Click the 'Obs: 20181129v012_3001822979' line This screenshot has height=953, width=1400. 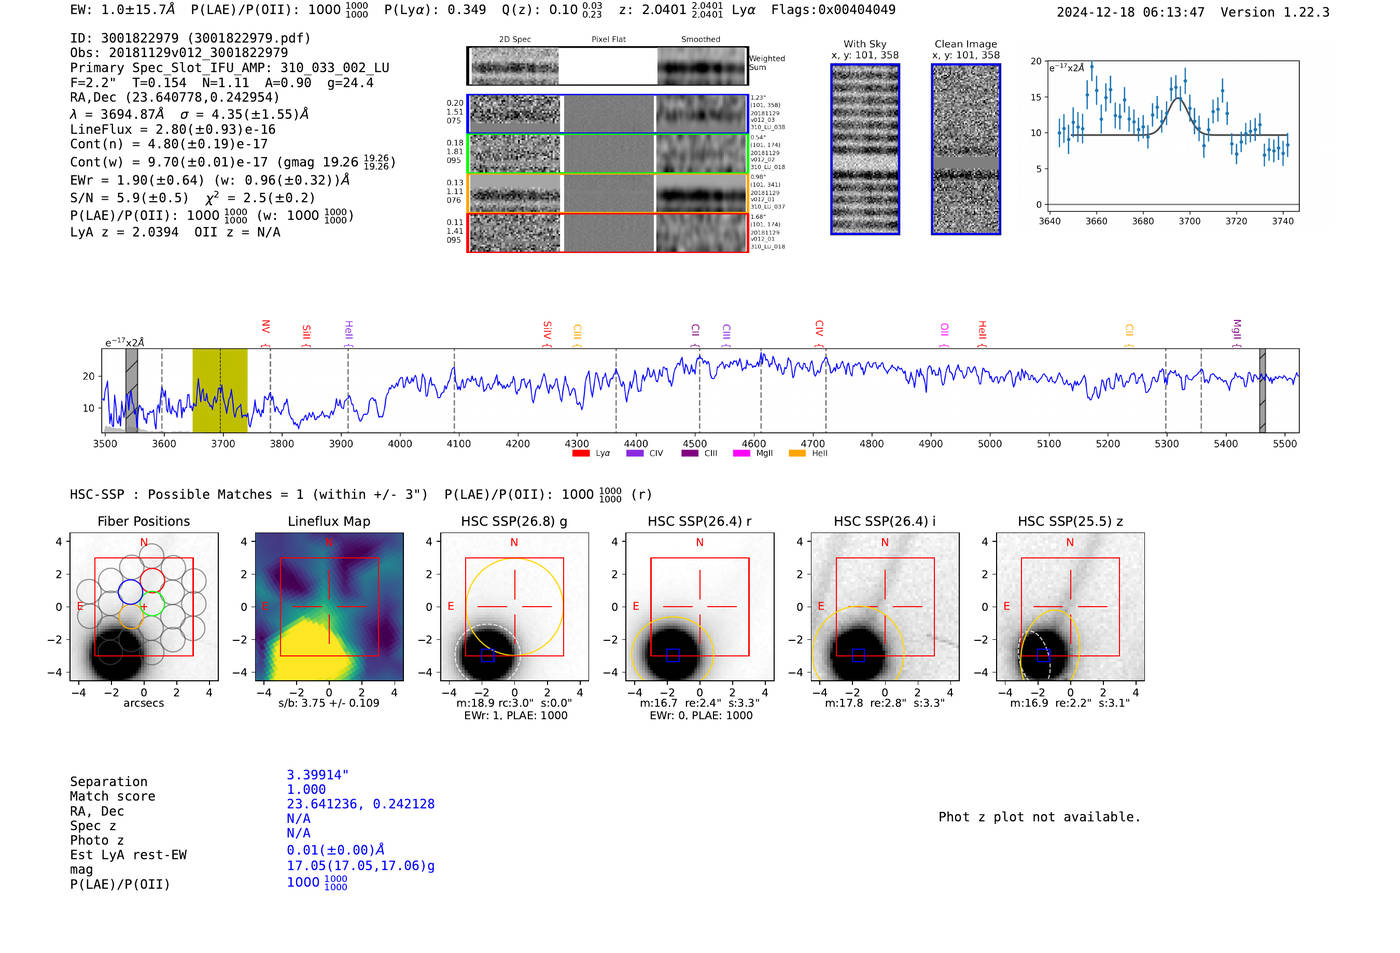(x=179, y=52)
